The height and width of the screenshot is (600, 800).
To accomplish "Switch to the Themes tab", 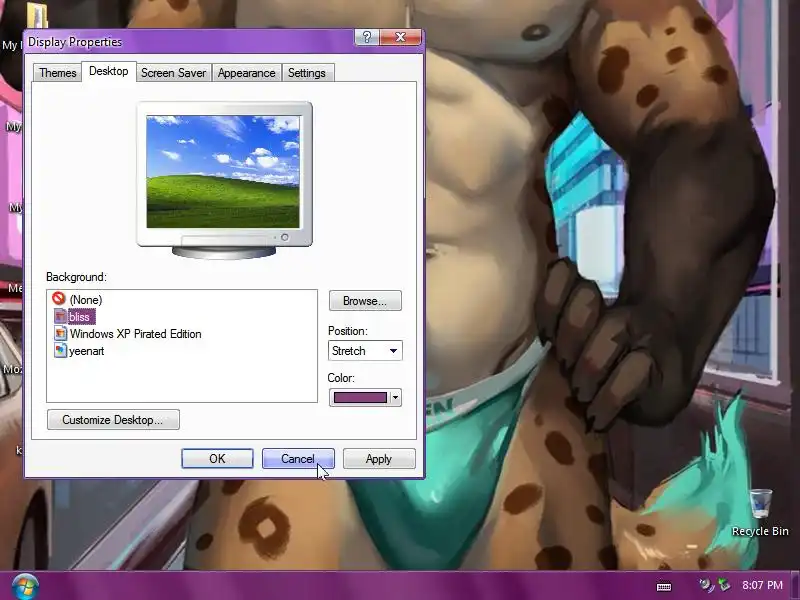I will [58, 73].
